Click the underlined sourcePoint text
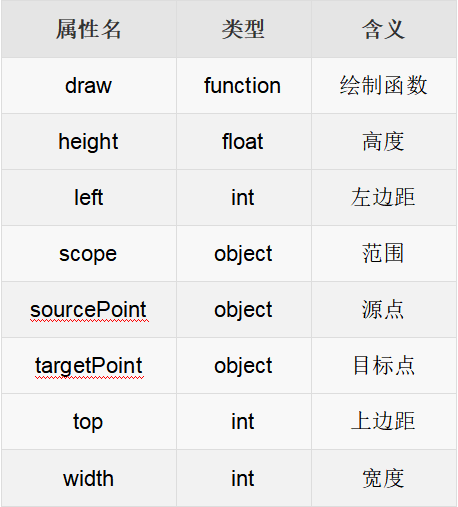 (x=89, y=310)
